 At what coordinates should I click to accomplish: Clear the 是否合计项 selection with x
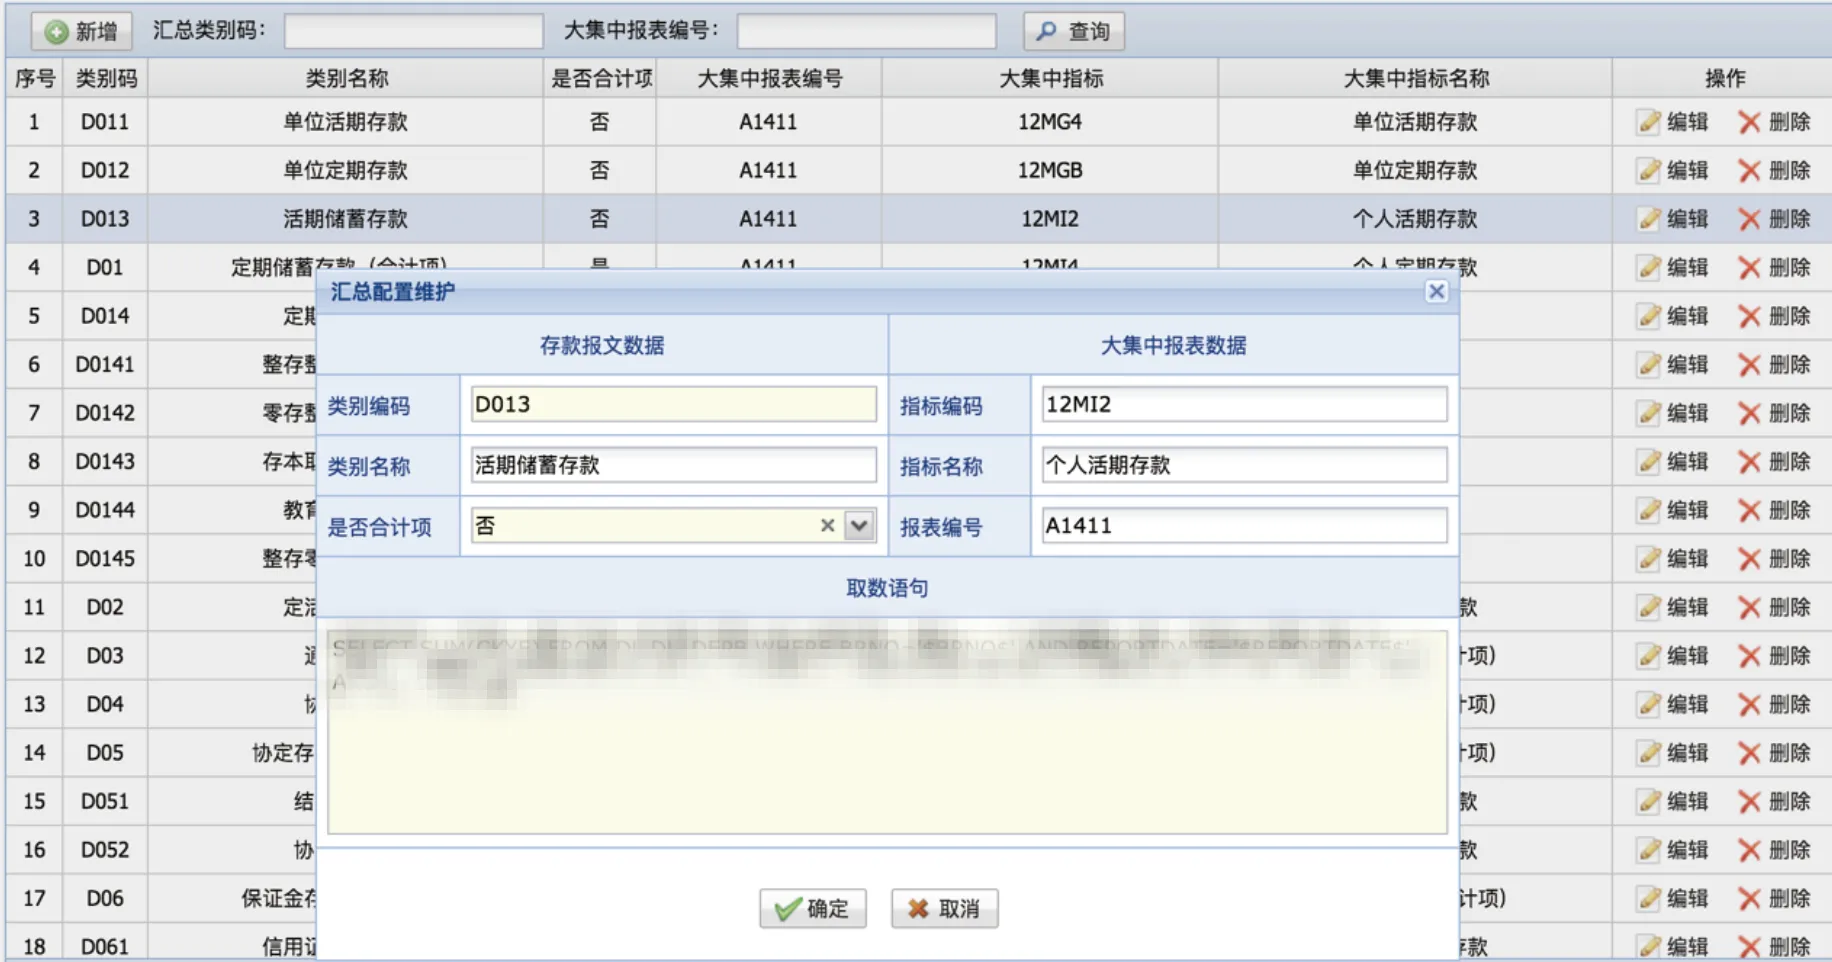(x=827, y=526)
